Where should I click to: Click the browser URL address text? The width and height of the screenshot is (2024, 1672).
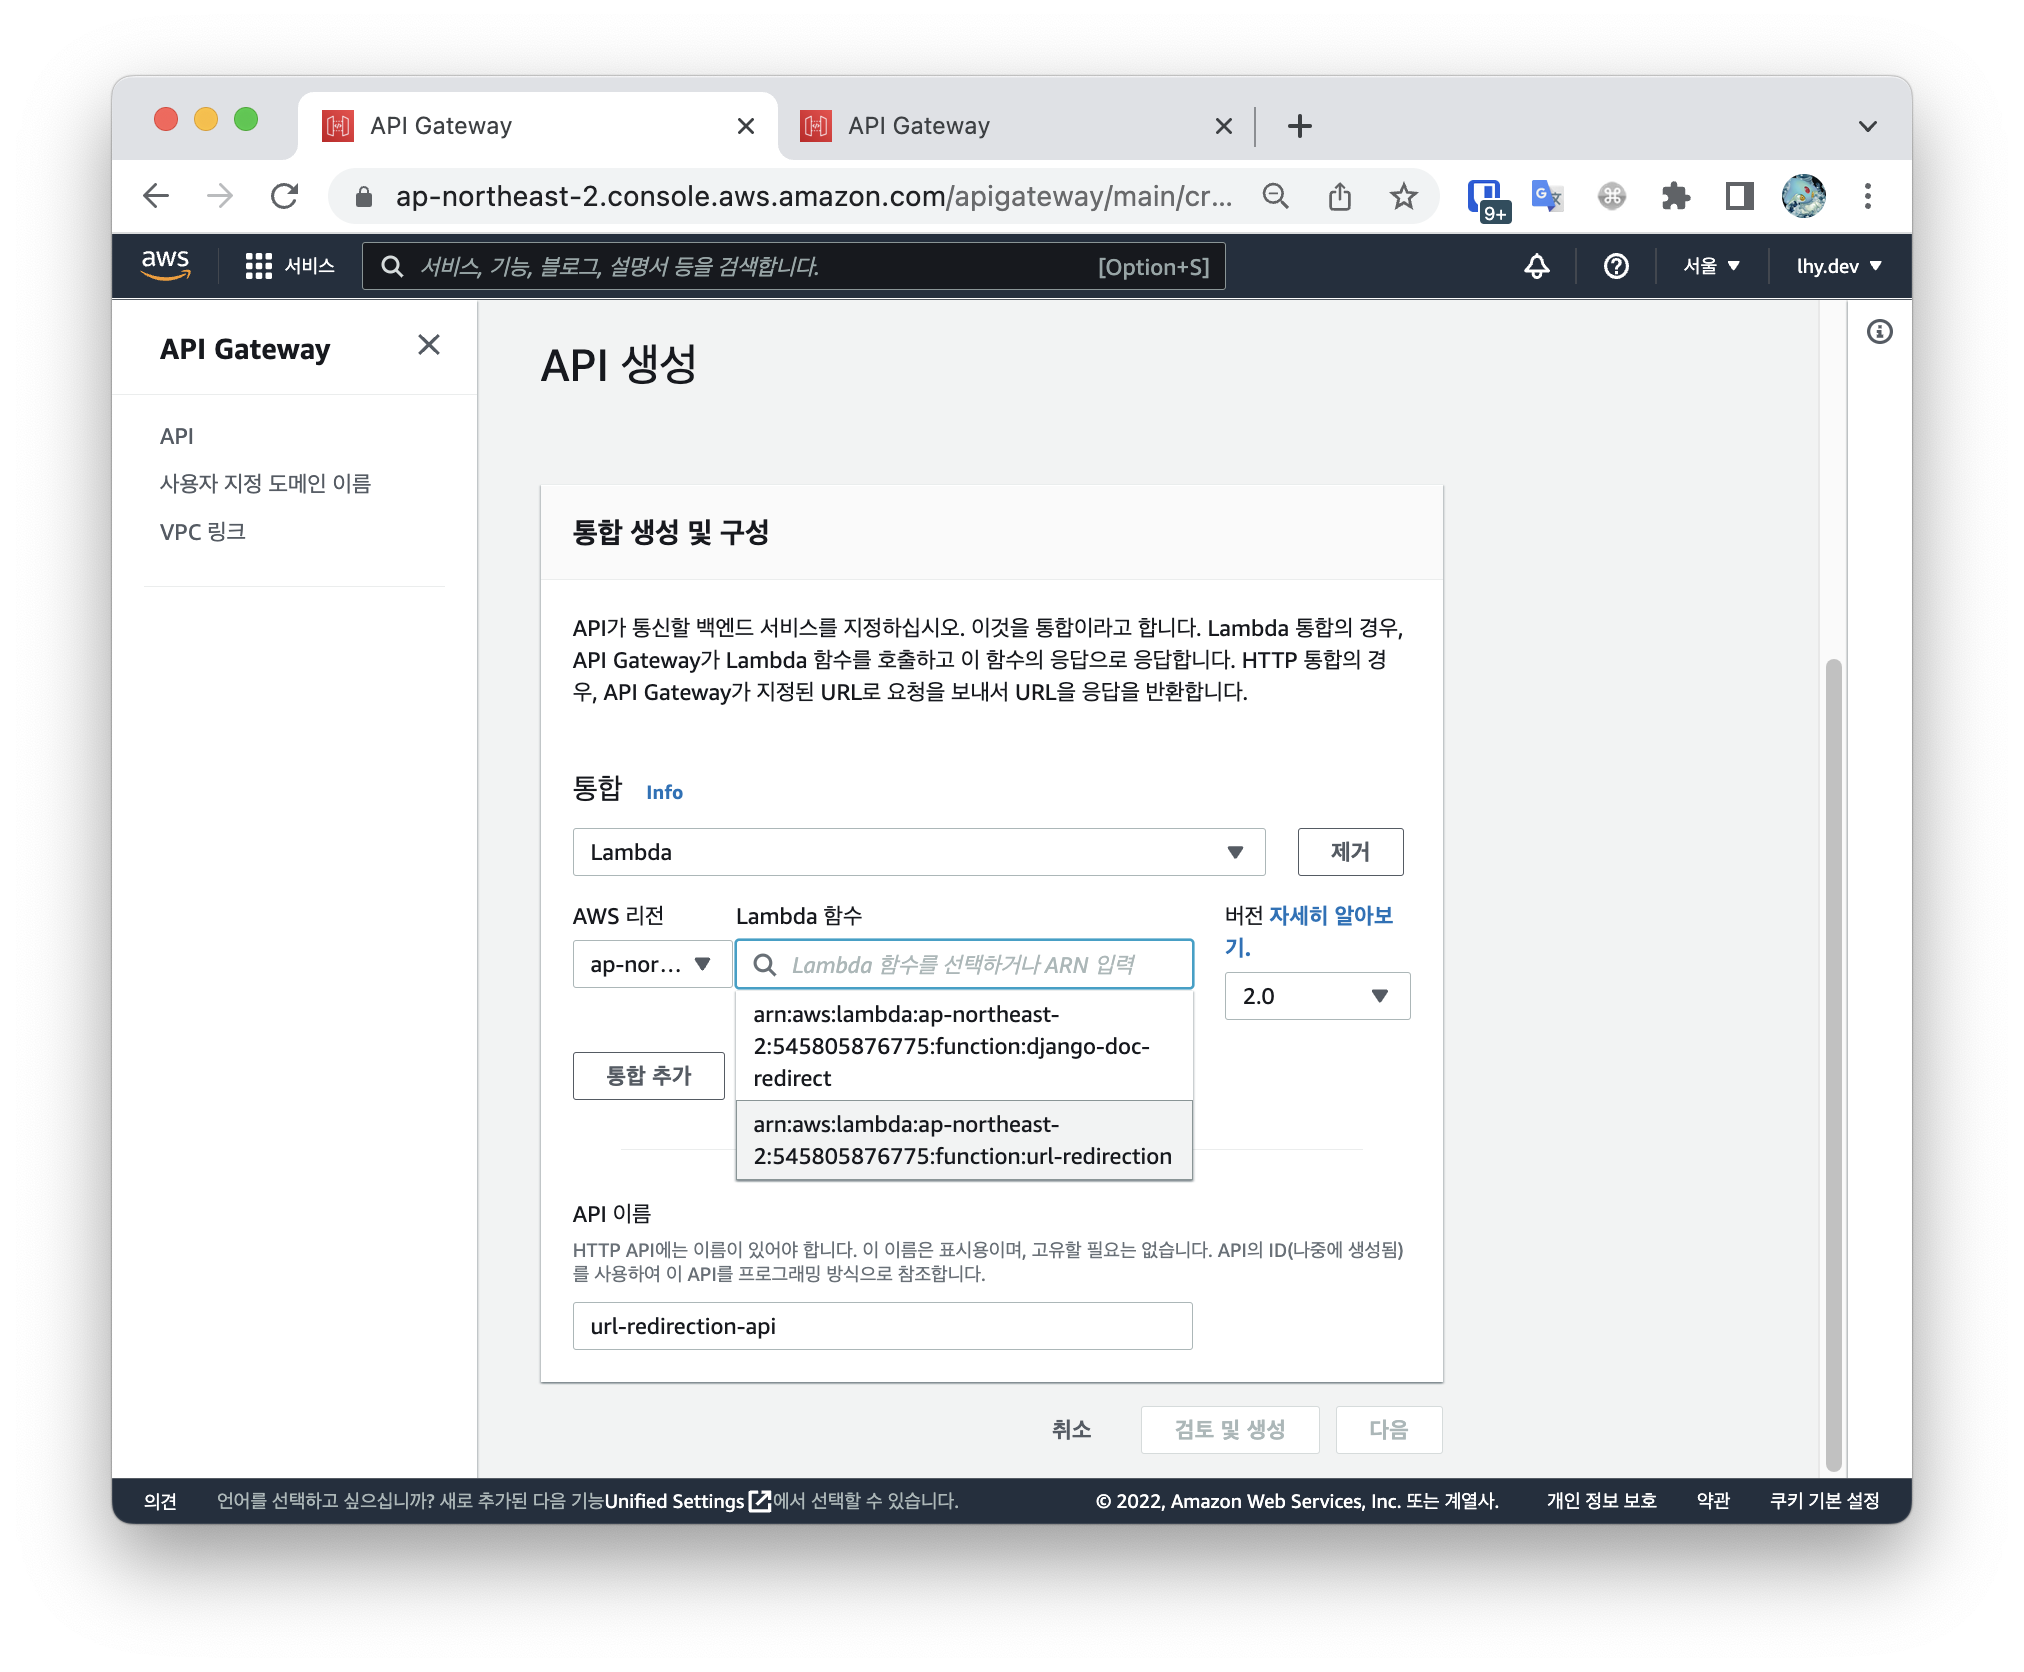tap(813, 196)
